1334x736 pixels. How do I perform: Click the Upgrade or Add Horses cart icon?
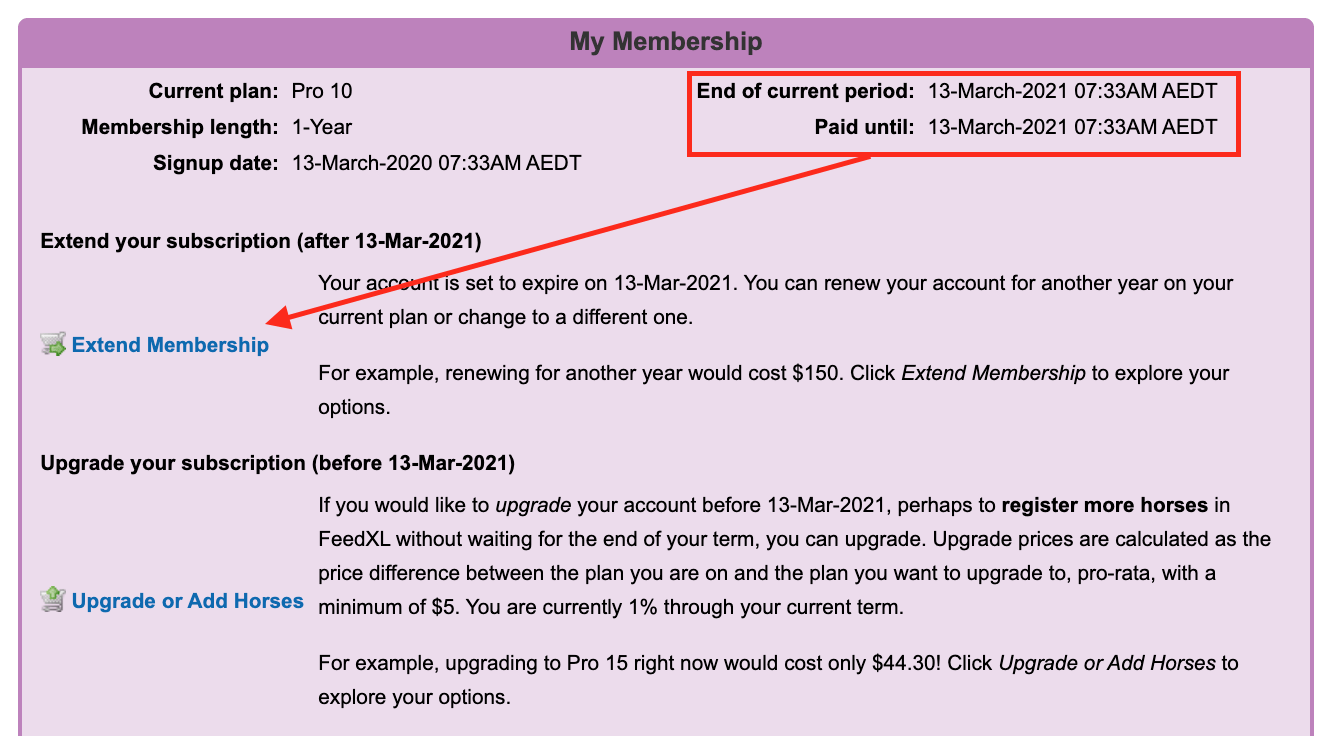coord(53,600)
